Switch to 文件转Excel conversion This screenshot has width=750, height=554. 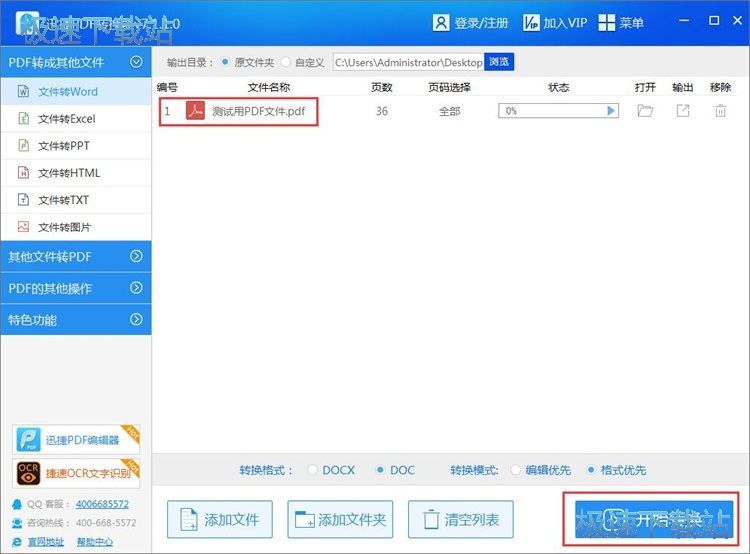(x=76, y=118)
